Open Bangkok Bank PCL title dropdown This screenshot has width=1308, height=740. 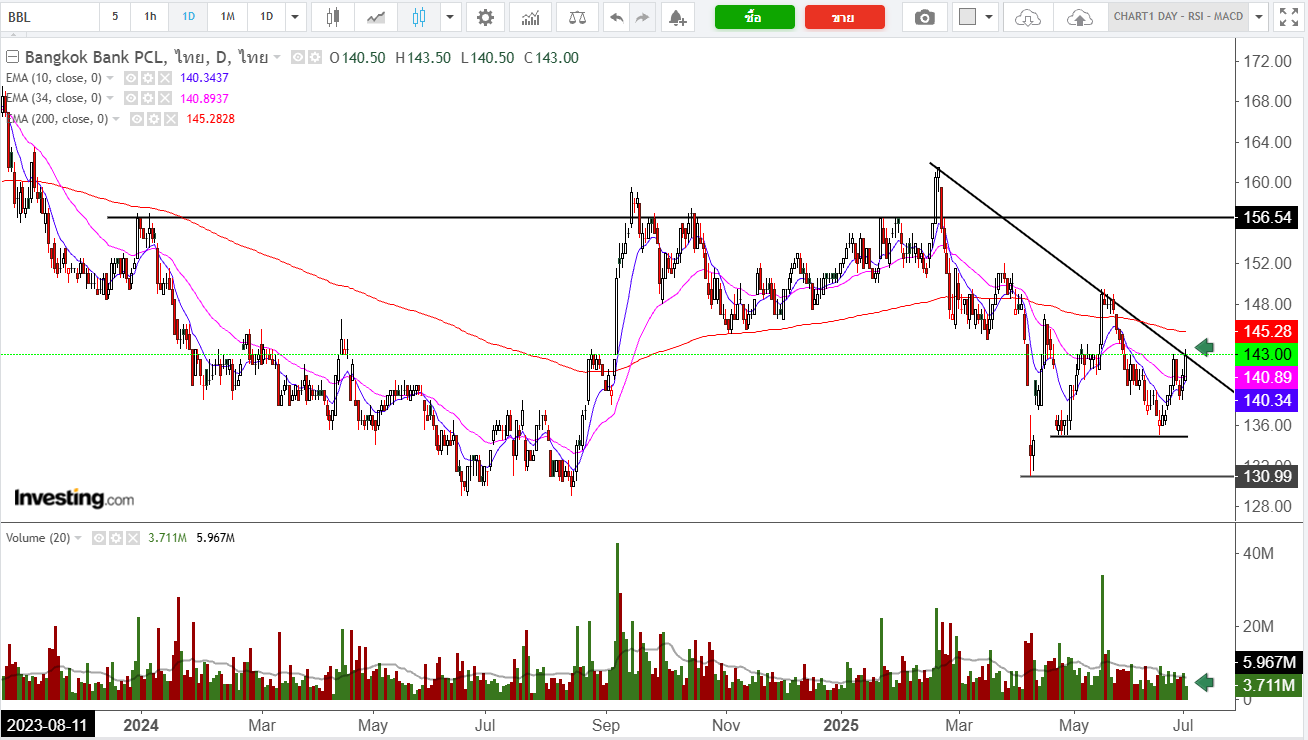(277, 58)
